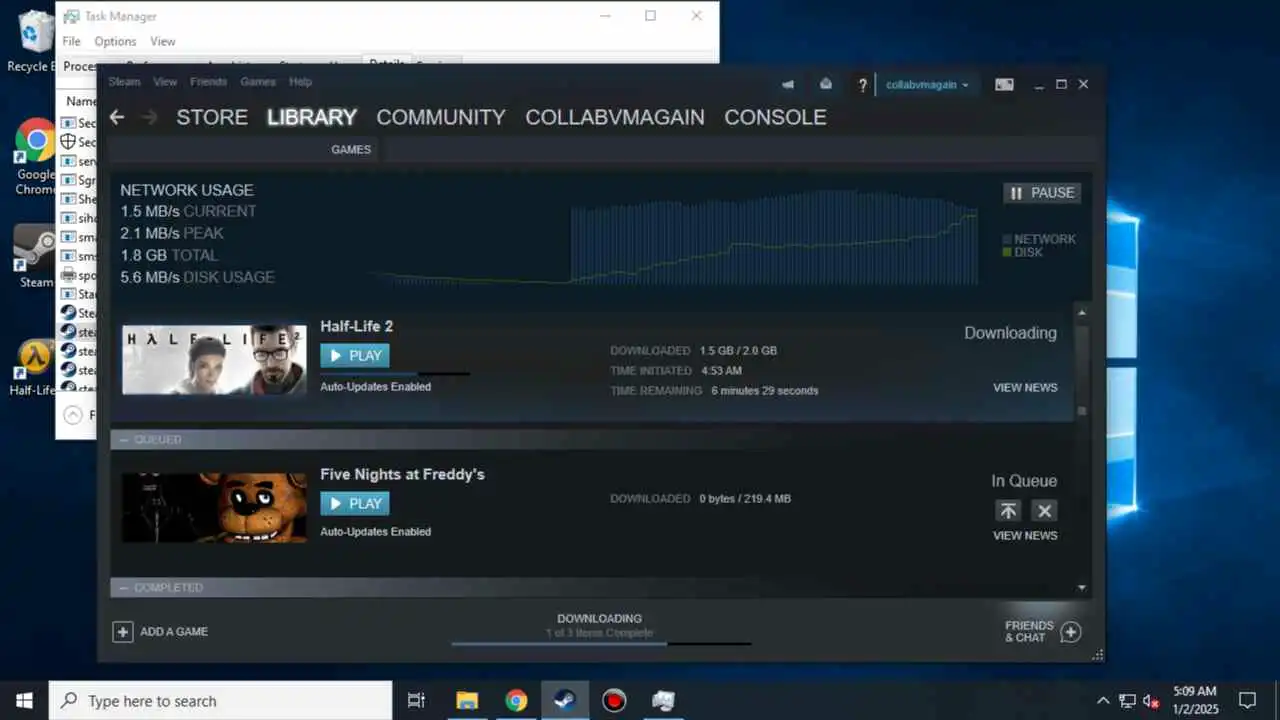The width and height of the screenshot is (1280, 720).
Task: Click the Five Nights at Freddy's thumbnail
Action: pyautogui.click(x=214, y=507)
